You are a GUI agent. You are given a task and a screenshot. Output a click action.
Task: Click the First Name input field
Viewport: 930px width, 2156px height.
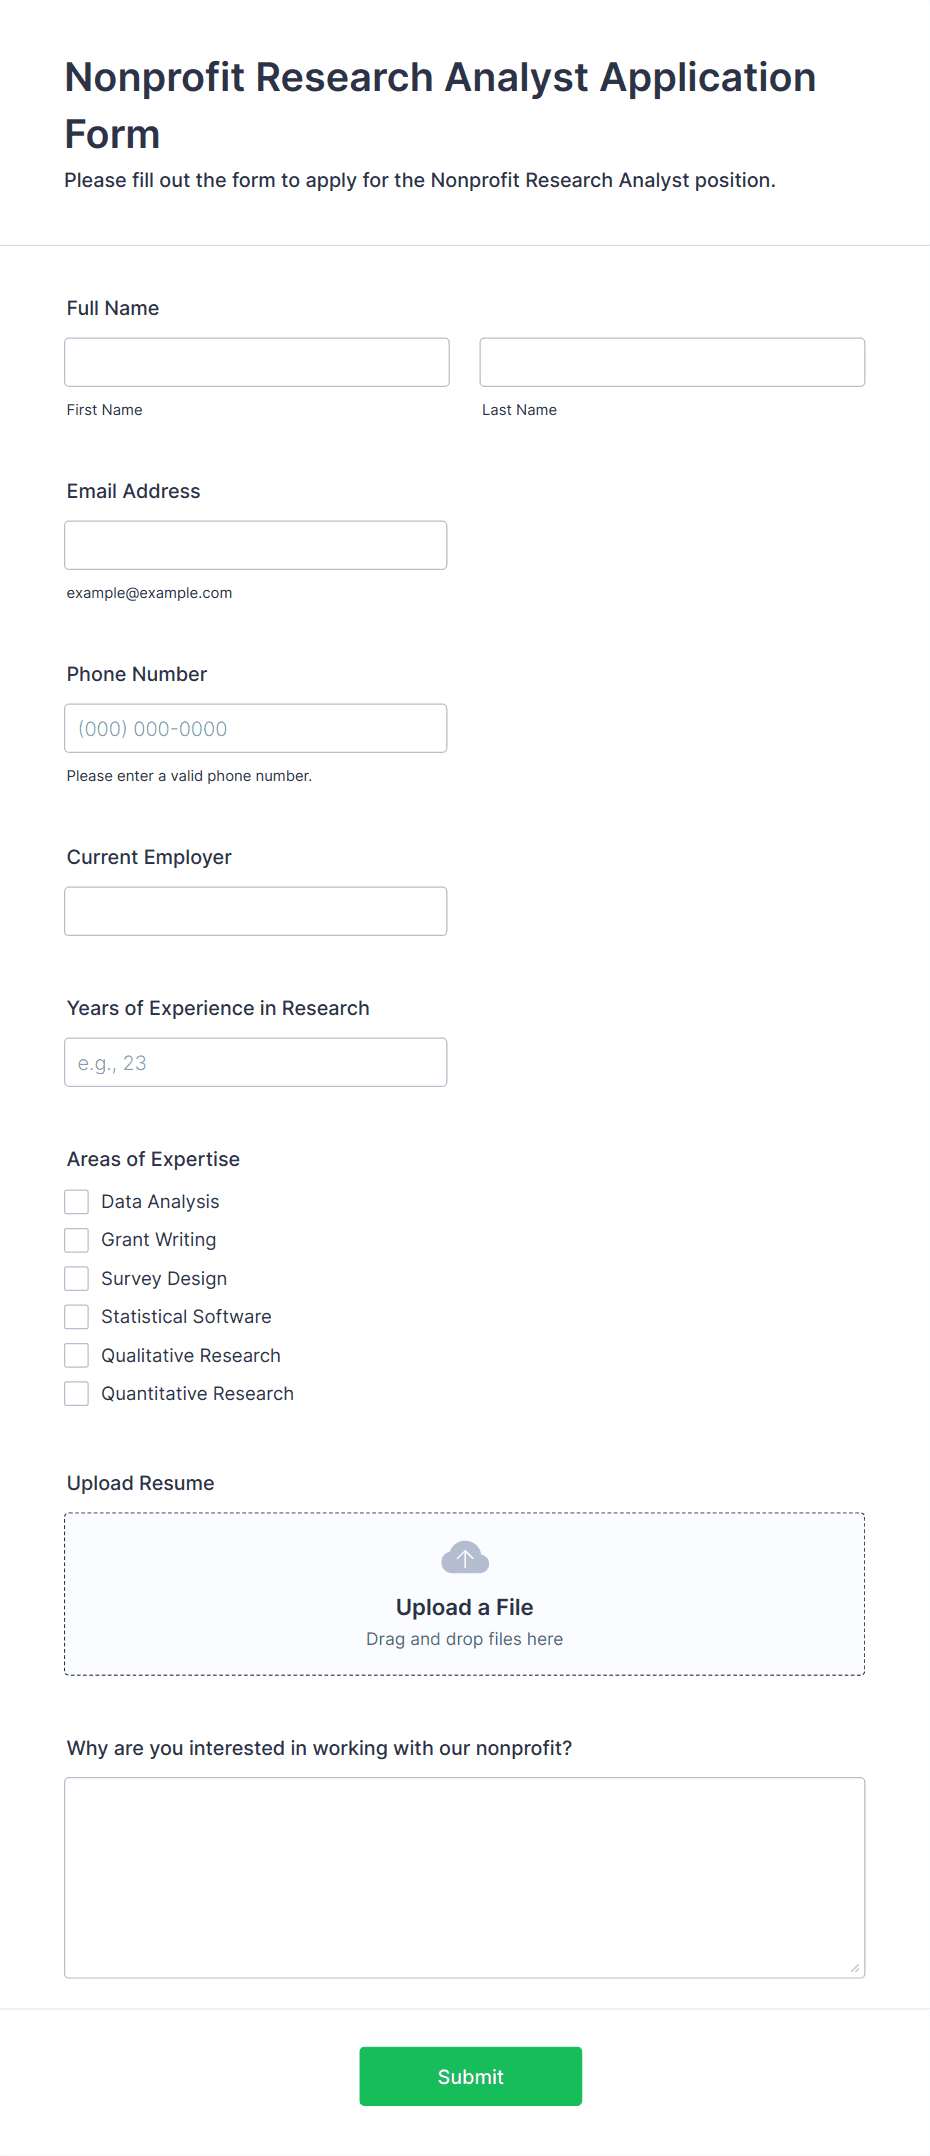[257, 362]
